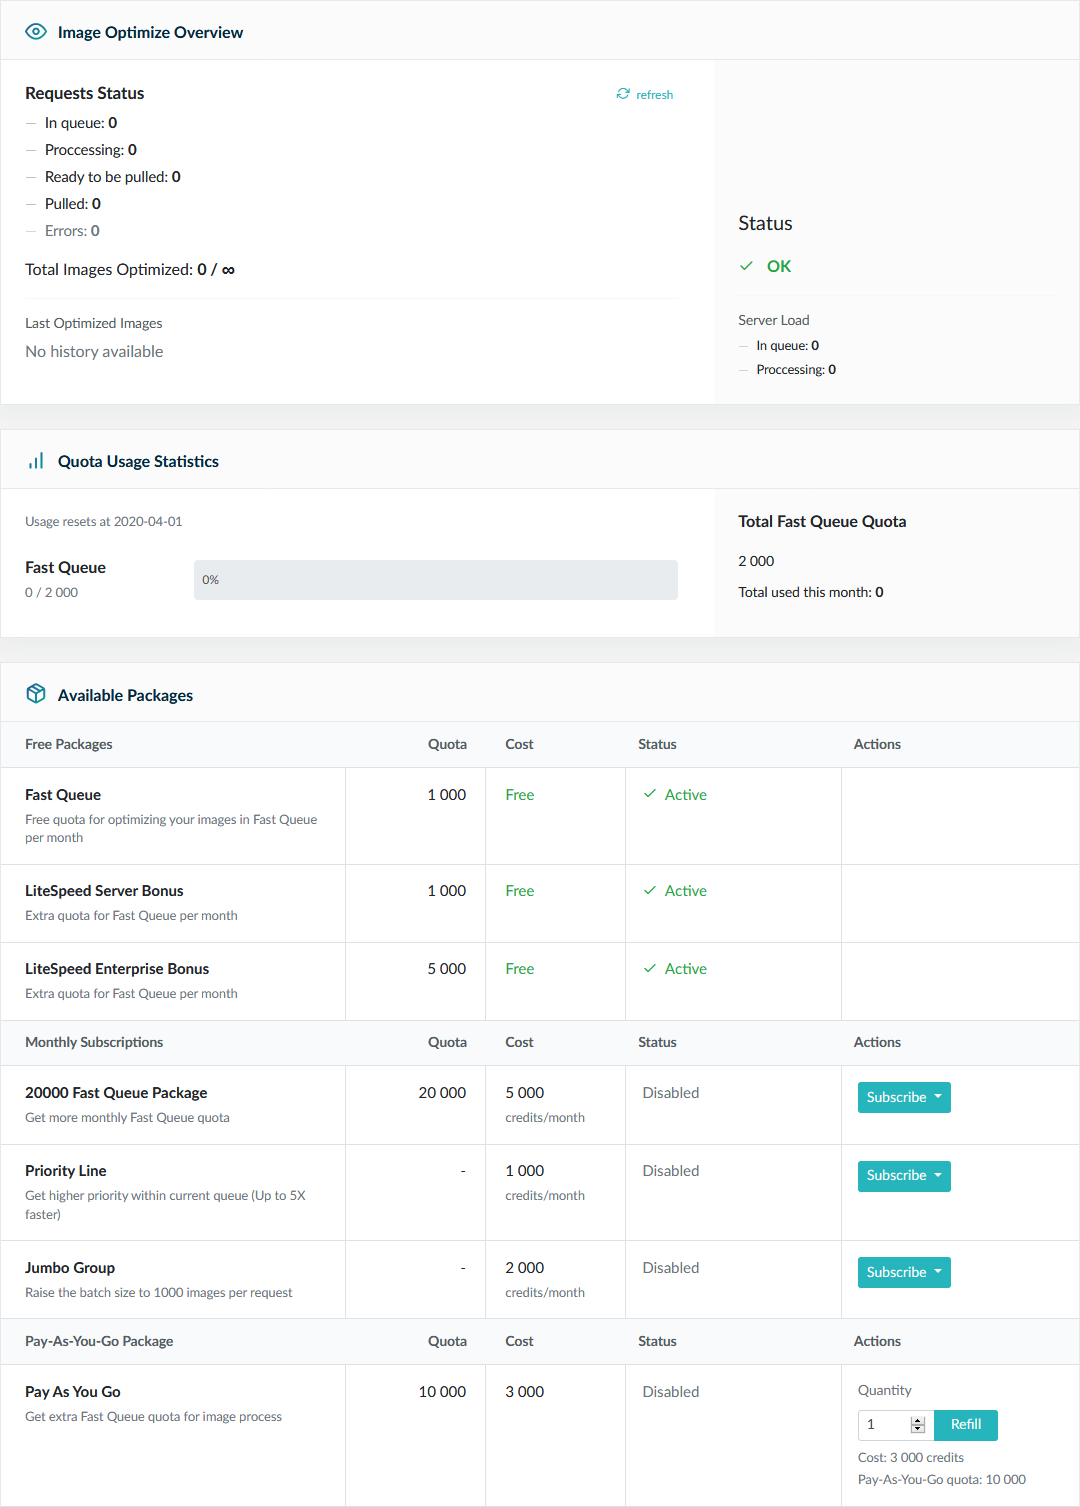Click the Quota Usage Statistics heading
Screen dimensions: 1080x1507
[x=138, y=461]
